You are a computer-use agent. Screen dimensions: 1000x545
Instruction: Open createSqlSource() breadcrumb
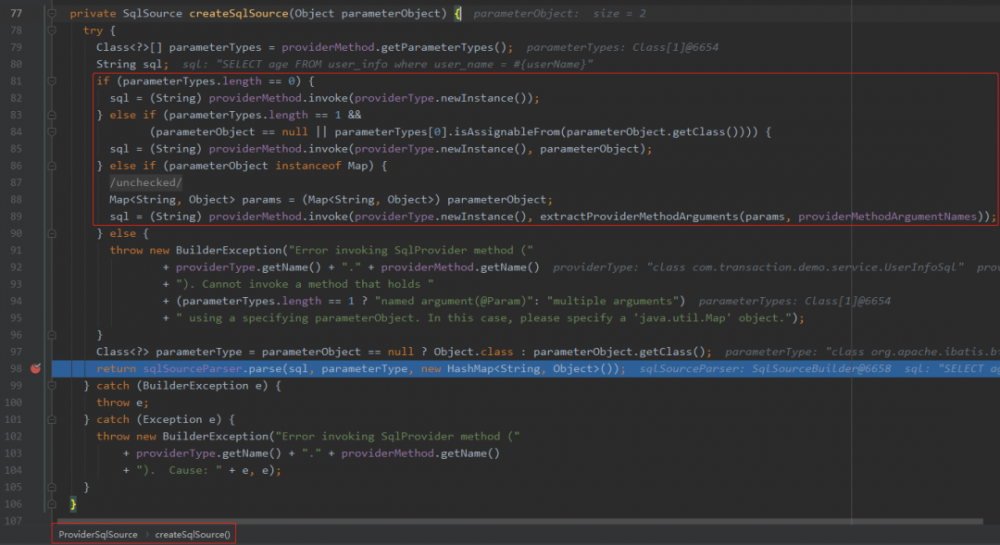(193, 534)
